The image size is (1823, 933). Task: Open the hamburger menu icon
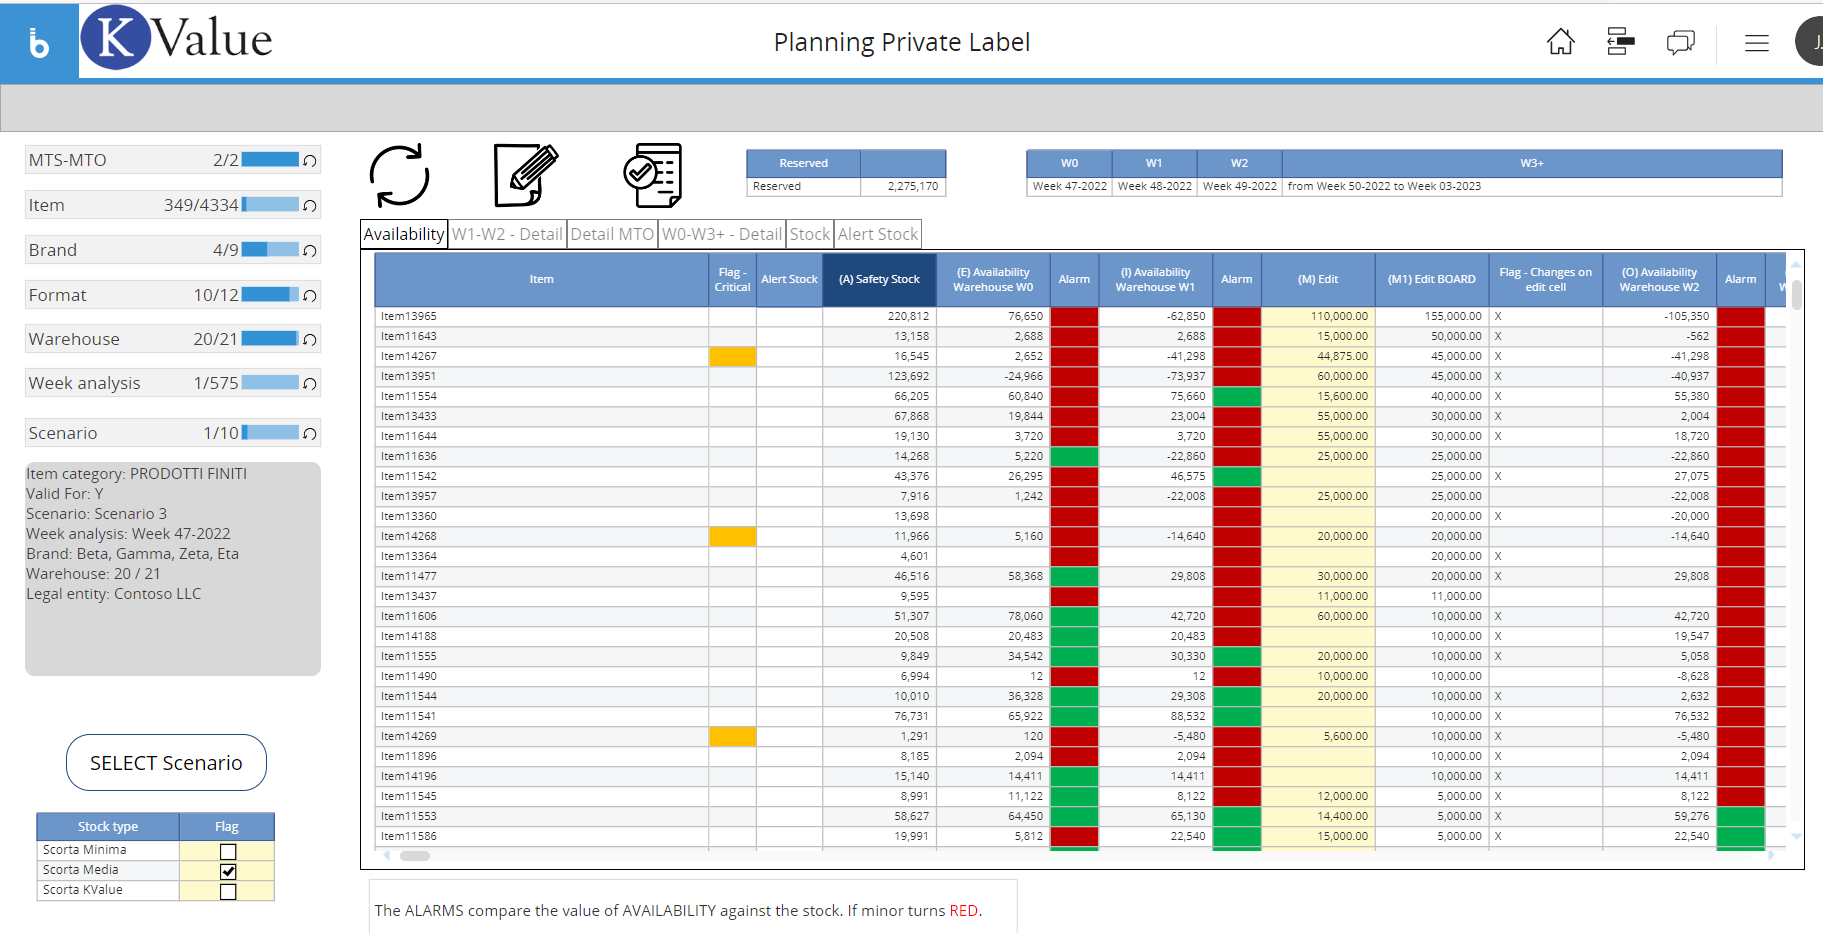click(1756, 43)
